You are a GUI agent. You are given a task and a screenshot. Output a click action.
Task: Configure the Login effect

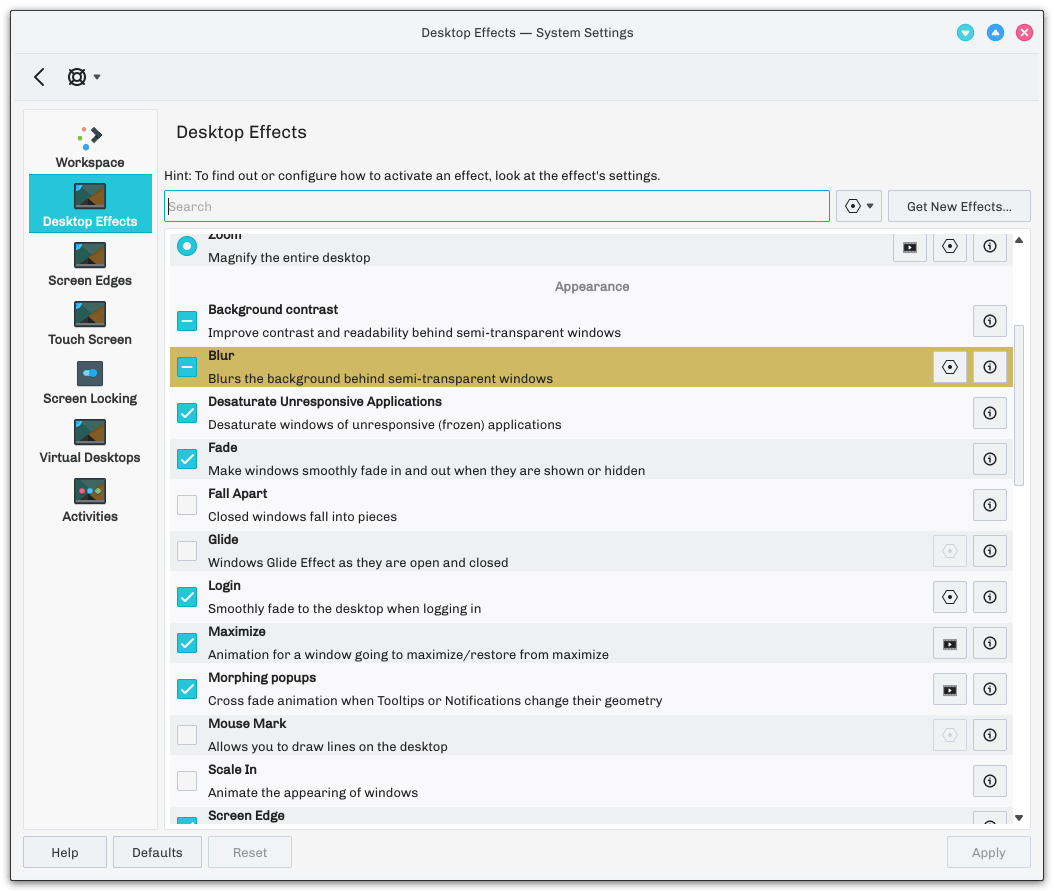coord(949,597)
